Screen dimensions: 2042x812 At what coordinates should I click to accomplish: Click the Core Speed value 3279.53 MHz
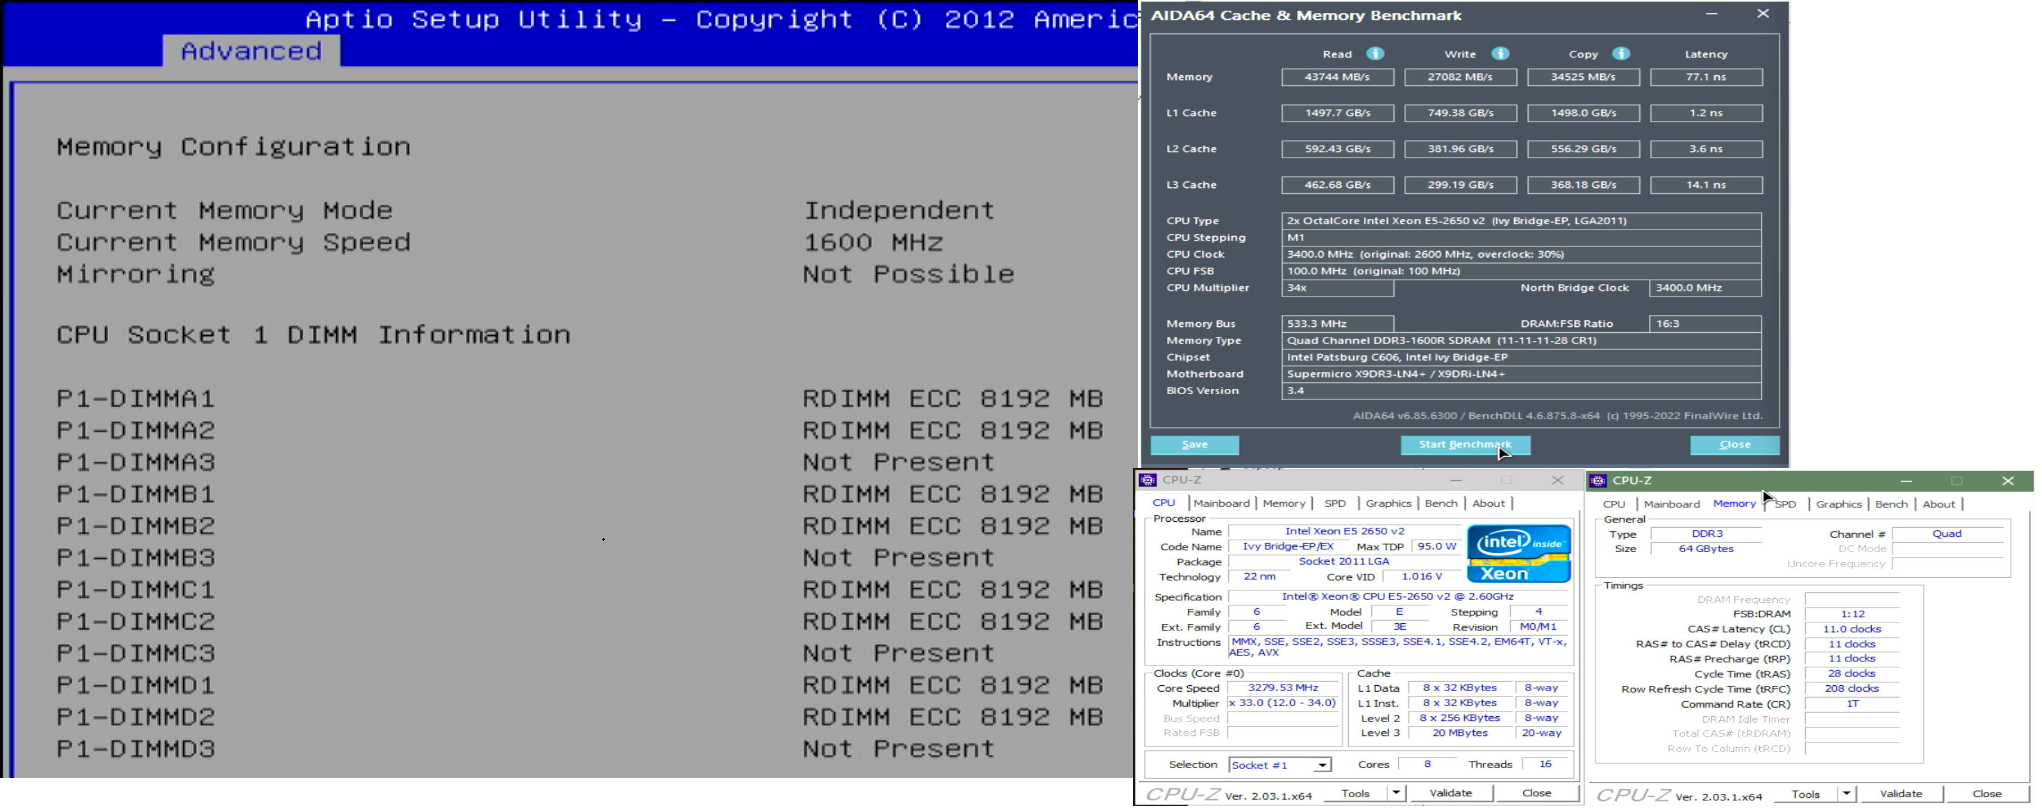[x=1283, y=688]
